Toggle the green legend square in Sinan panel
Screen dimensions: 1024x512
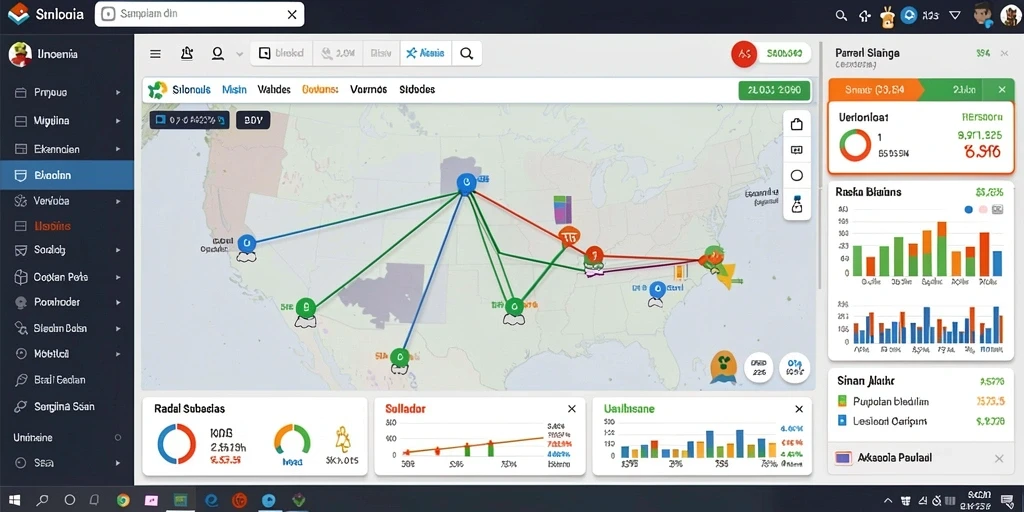842,401
